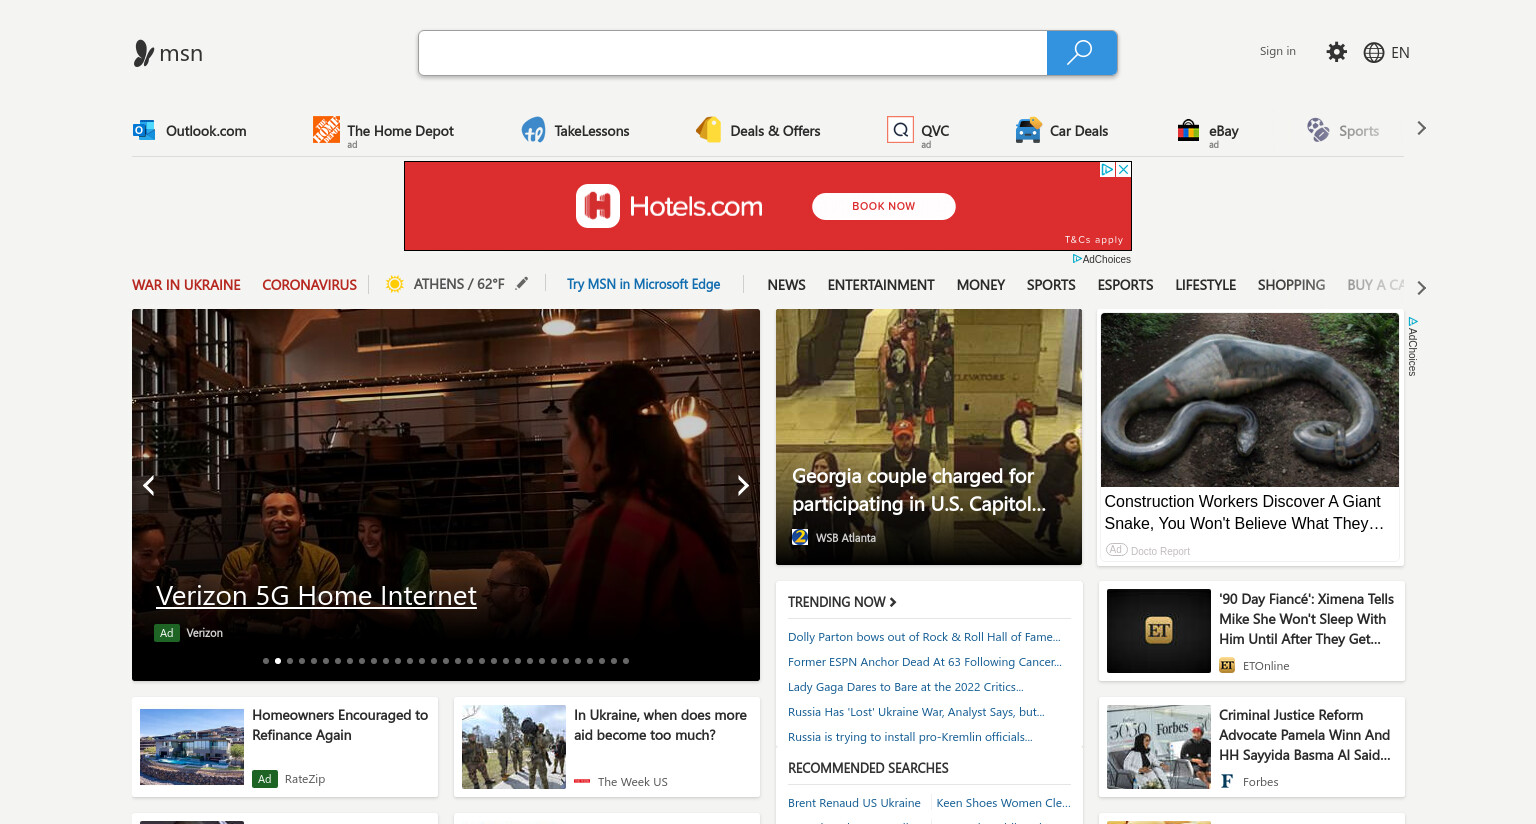The height and width of the screenshot is (824, 1536).
Task: Open the SPORTS tab
Action: coord(1051,285)
